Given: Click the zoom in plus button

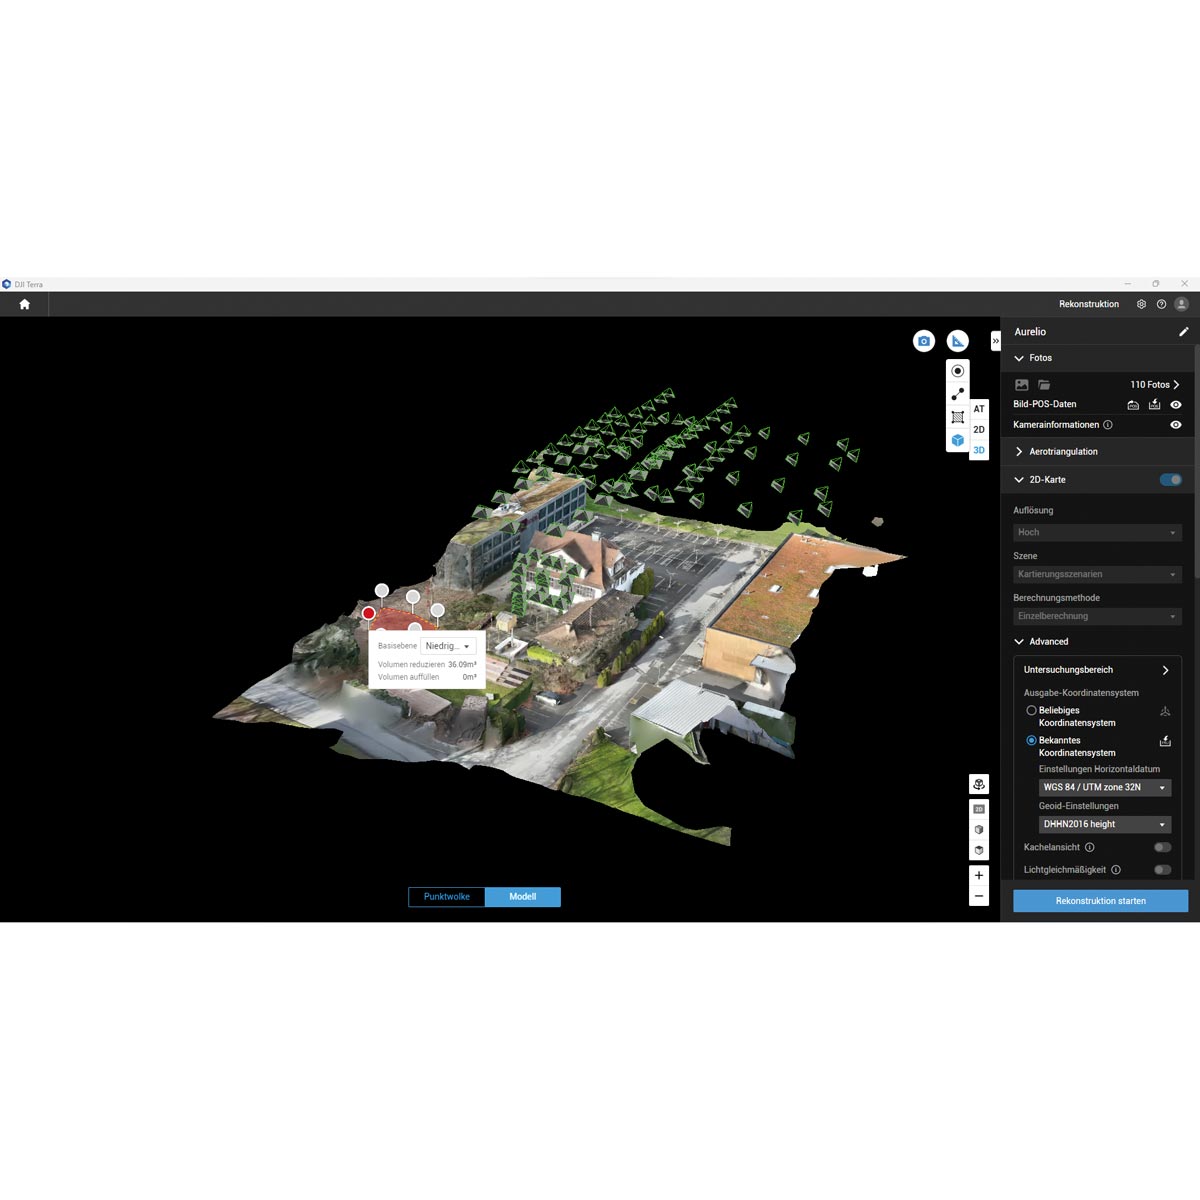Looking at the screenshot, I should click(x=979, y=875).
